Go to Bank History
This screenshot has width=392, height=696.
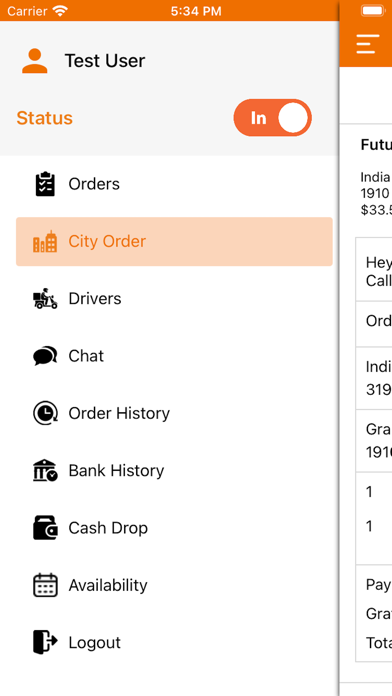click(174, 471)
